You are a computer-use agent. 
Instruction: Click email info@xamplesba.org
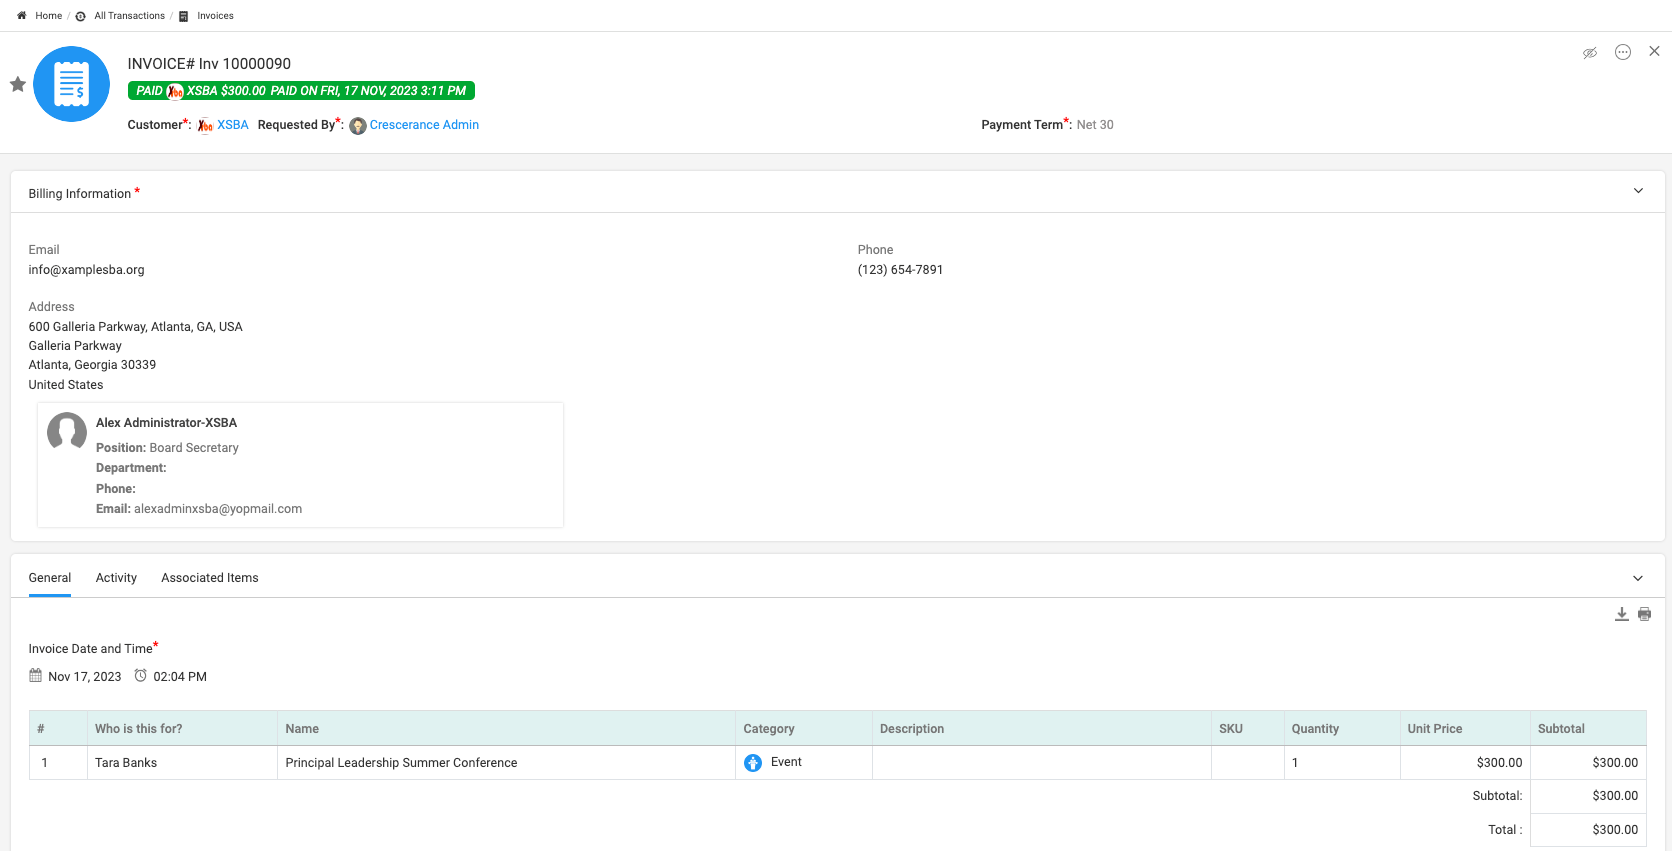click(87, 270)
